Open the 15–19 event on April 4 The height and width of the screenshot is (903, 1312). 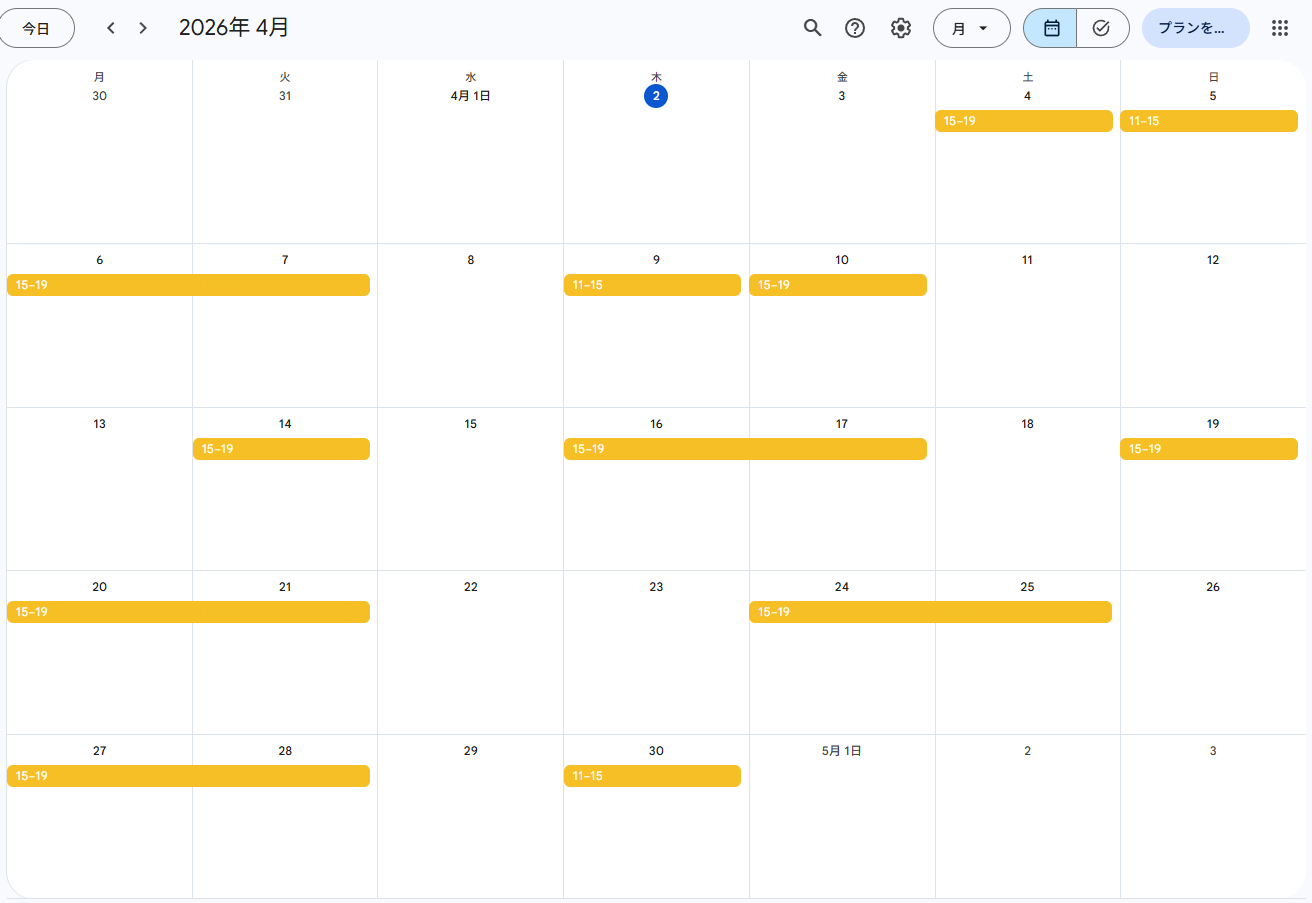(1023, 121)
